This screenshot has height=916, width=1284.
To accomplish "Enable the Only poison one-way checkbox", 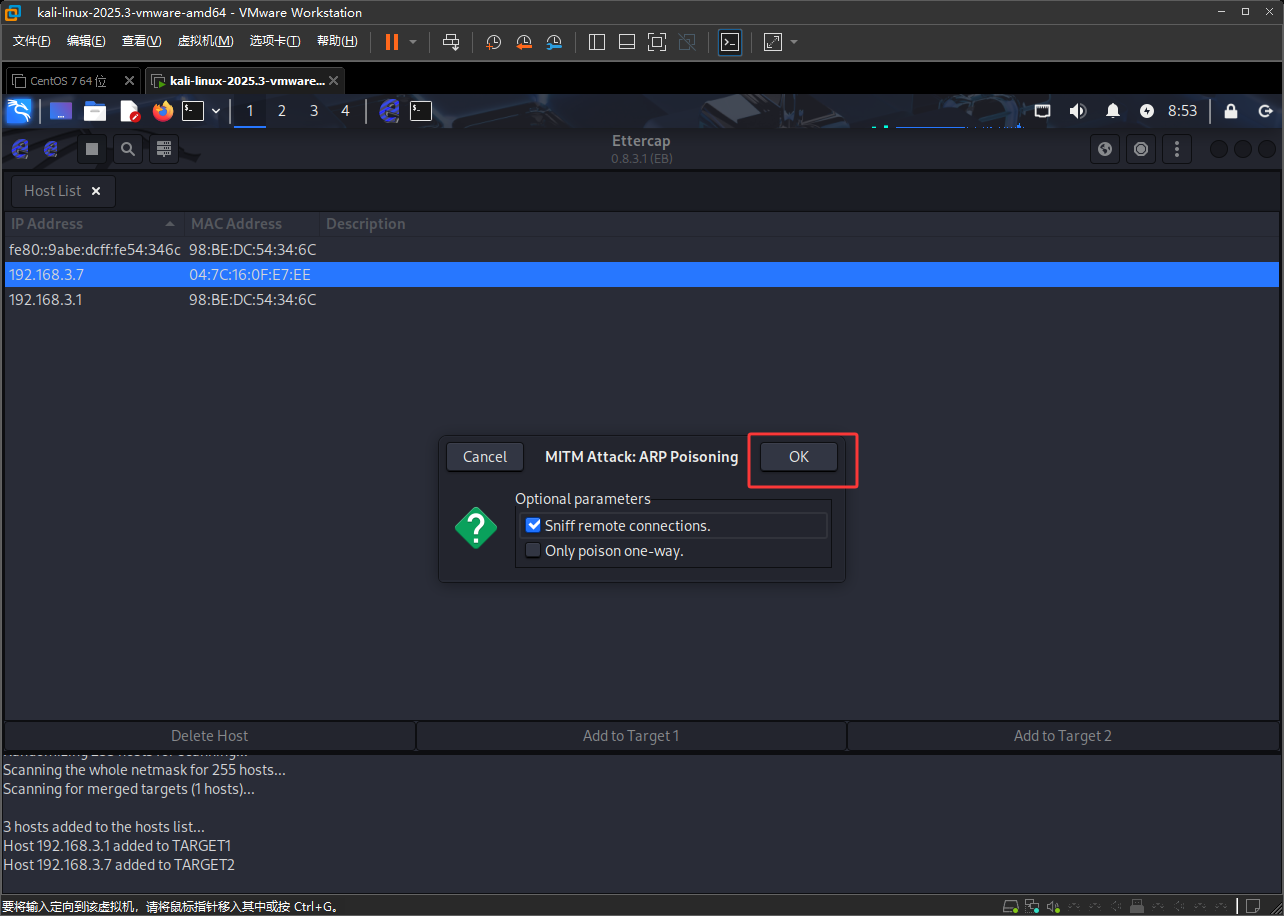I will click(533, 550).
